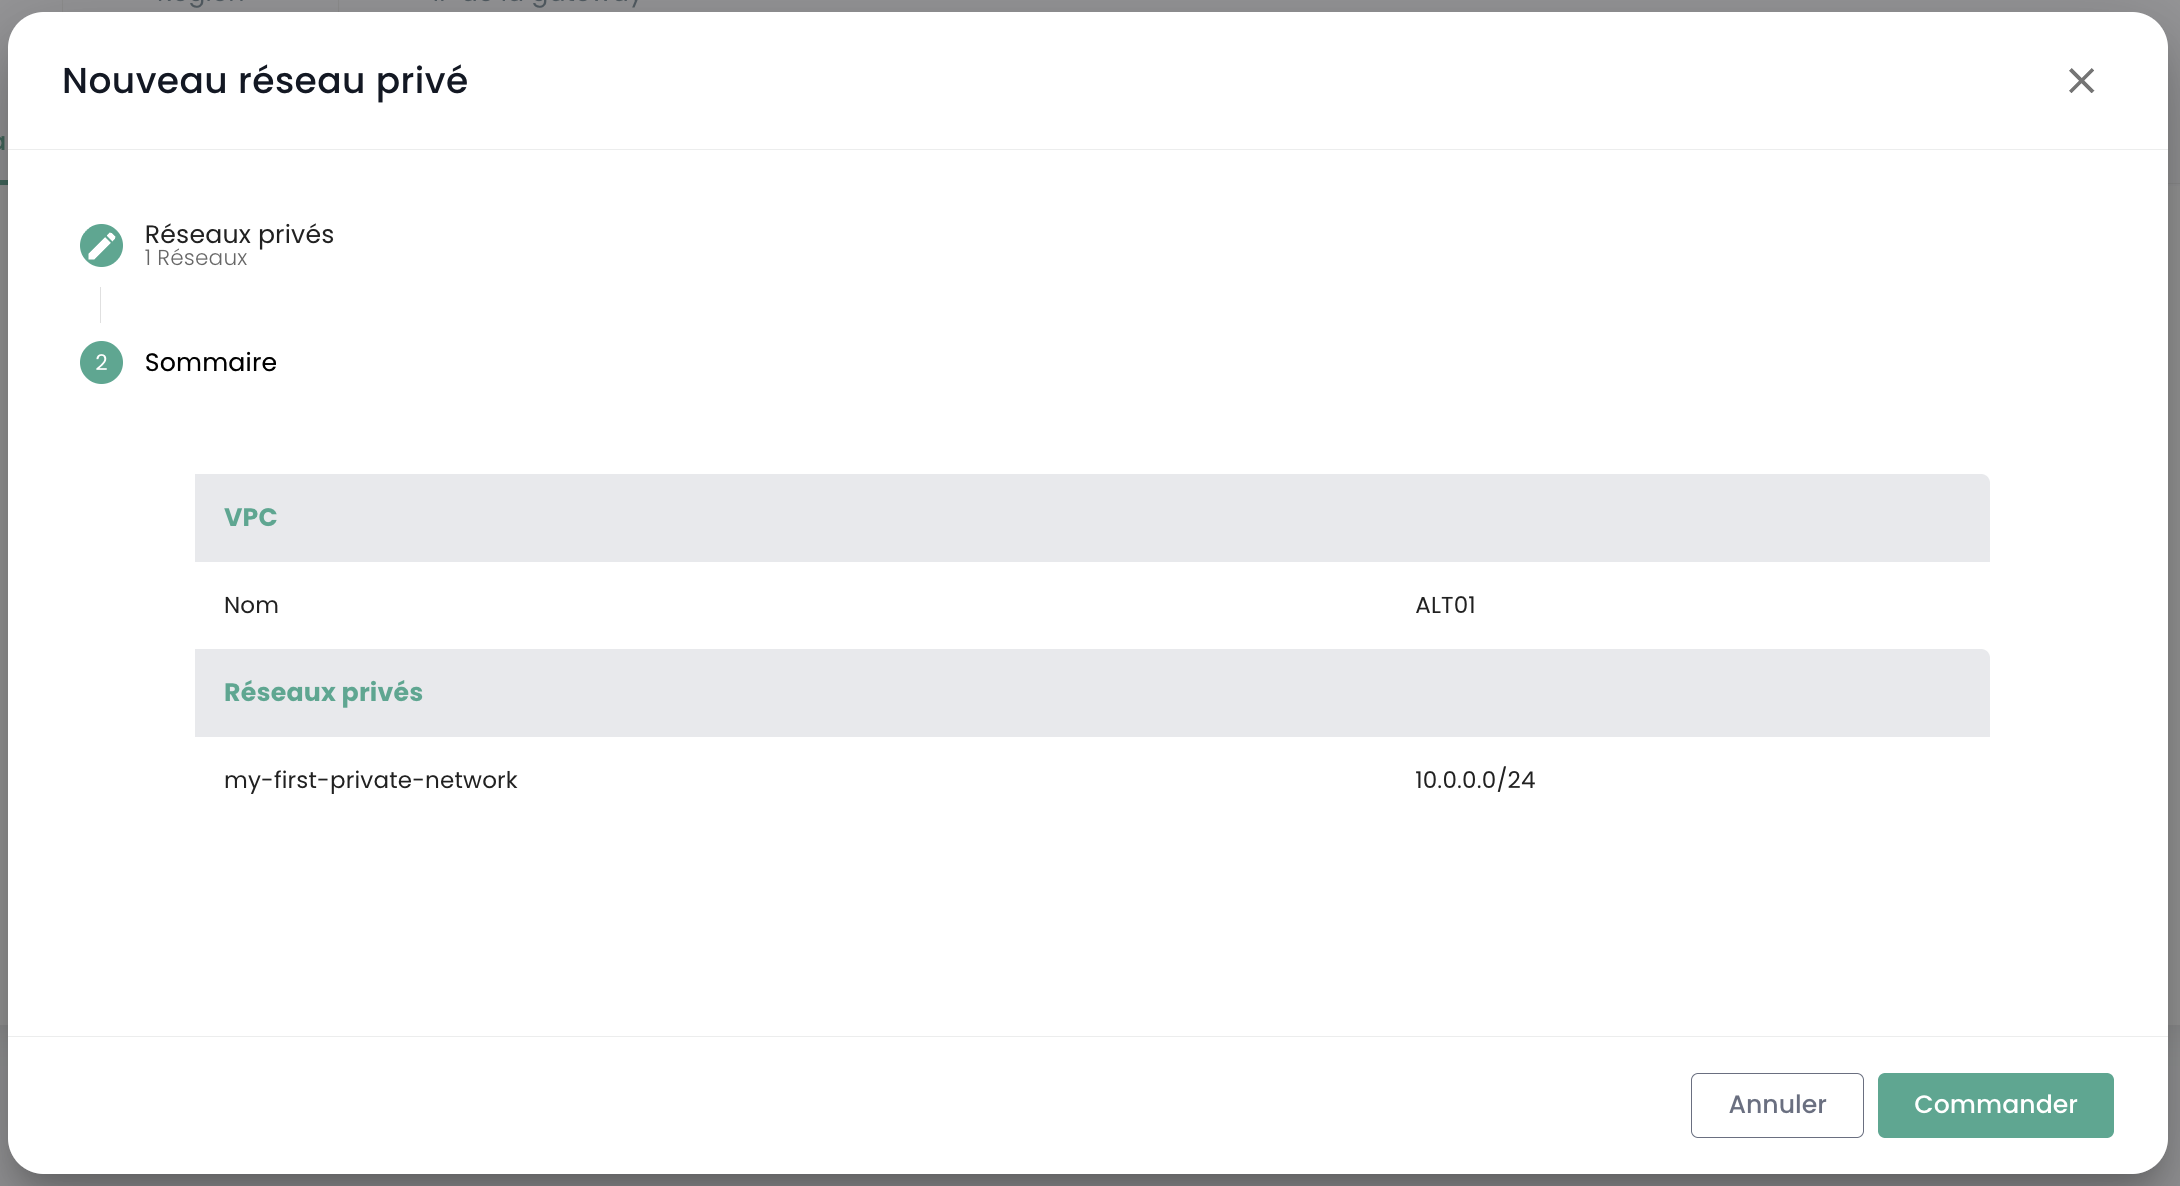Click the green tab indicator behind the dialog

(3, 181)
